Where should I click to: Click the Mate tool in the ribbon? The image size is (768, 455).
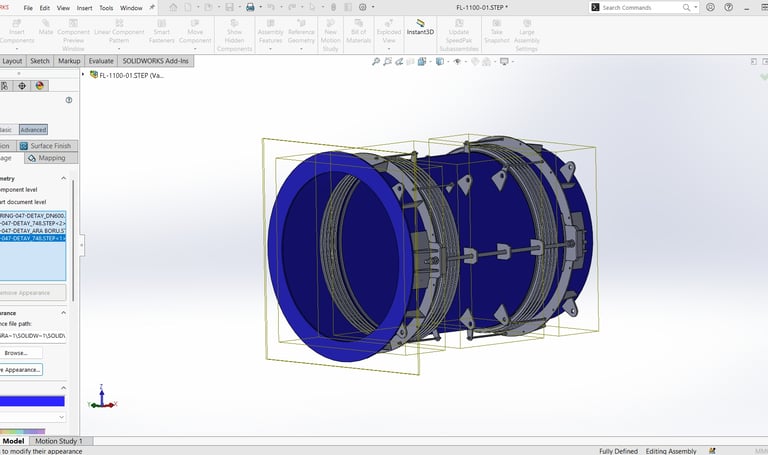(46, 27)
